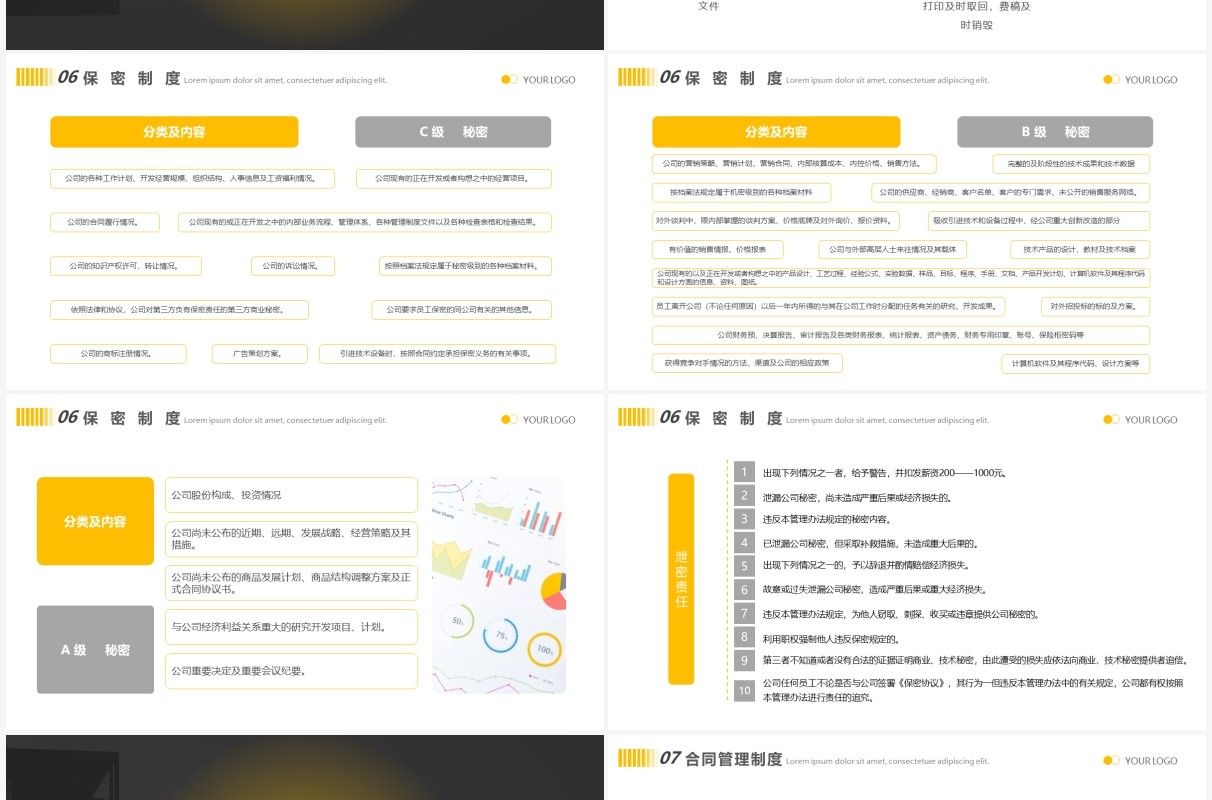Click numbered square 1 in 泄密责任 list
1212x800 pixels.
[744, 472]
